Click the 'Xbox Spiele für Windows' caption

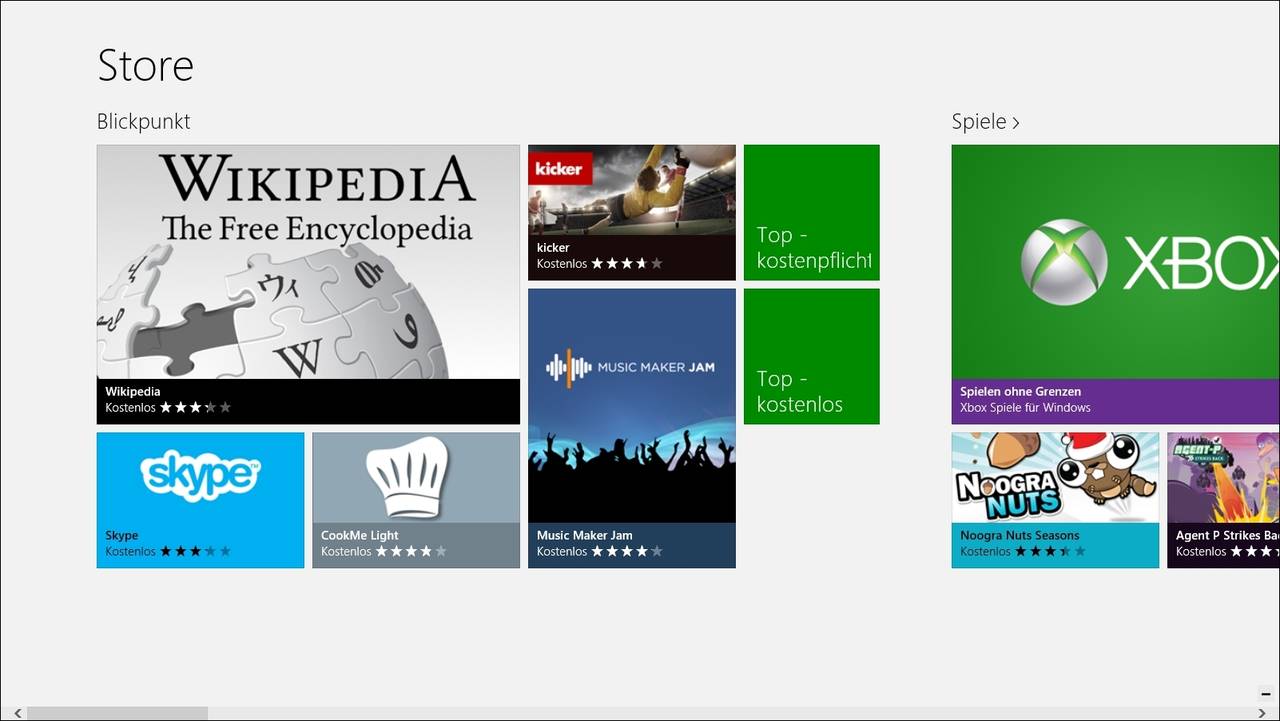[x=1025, y=407]
